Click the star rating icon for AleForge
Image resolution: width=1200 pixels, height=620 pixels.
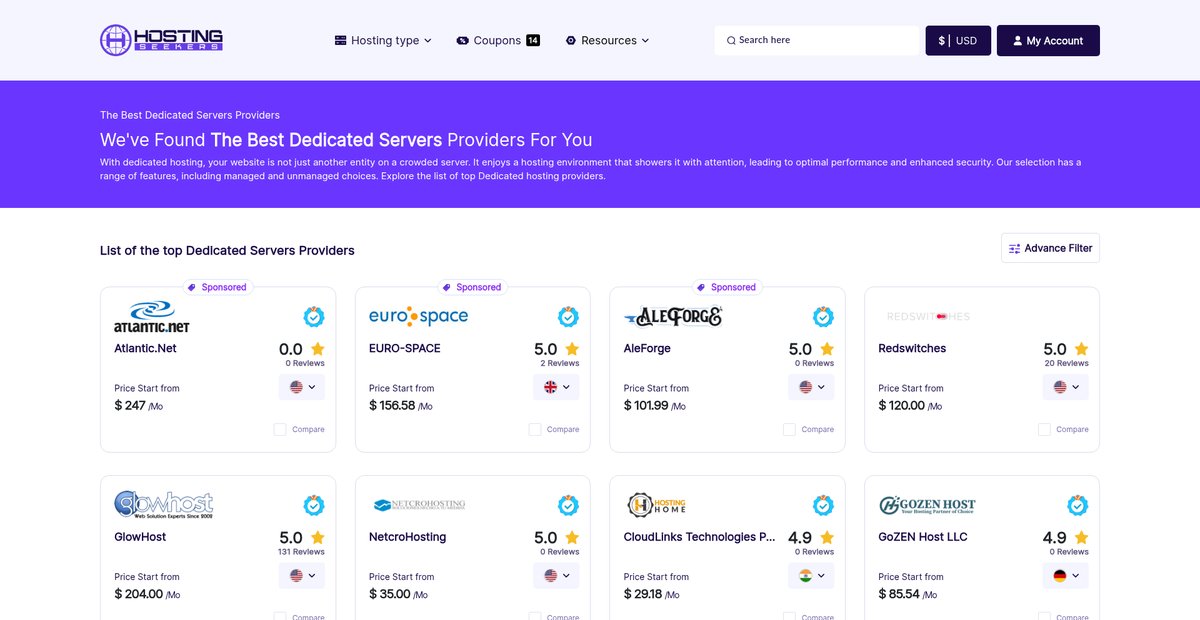[x=827, y=349]
